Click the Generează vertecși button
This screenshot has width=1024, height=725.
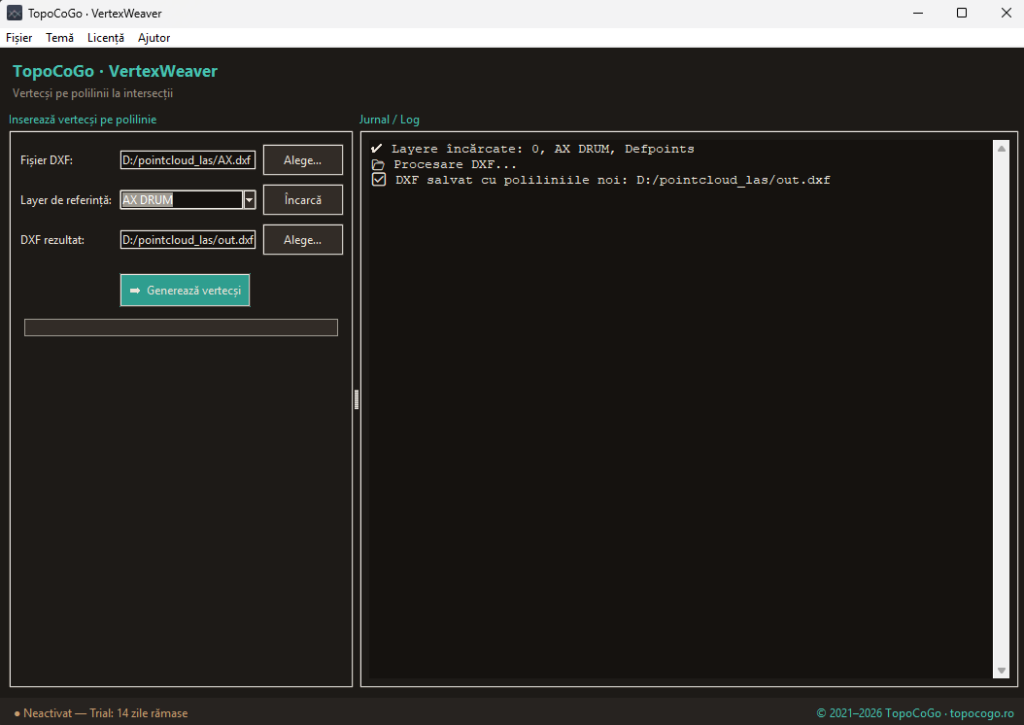185,290
